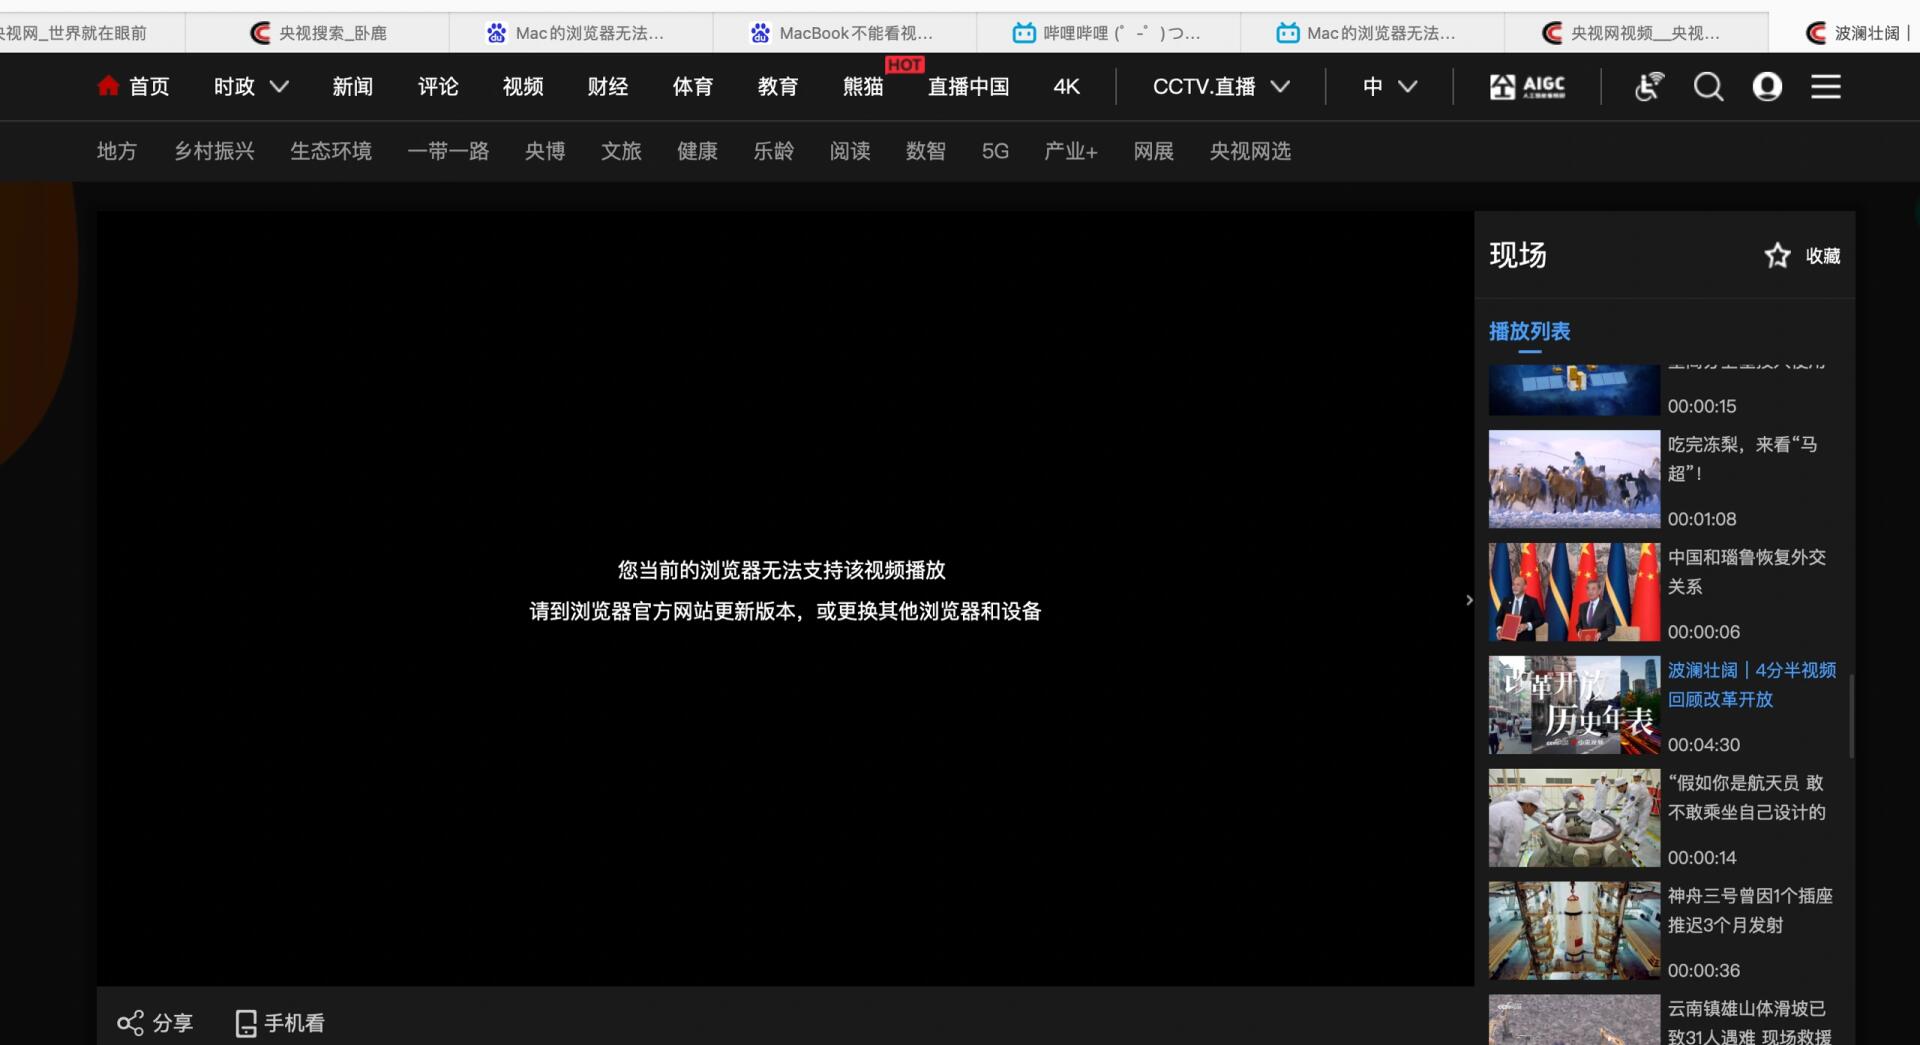Open the search magnifier icon
This screenshot has width=1920, height=1045.
(1708, 87)
